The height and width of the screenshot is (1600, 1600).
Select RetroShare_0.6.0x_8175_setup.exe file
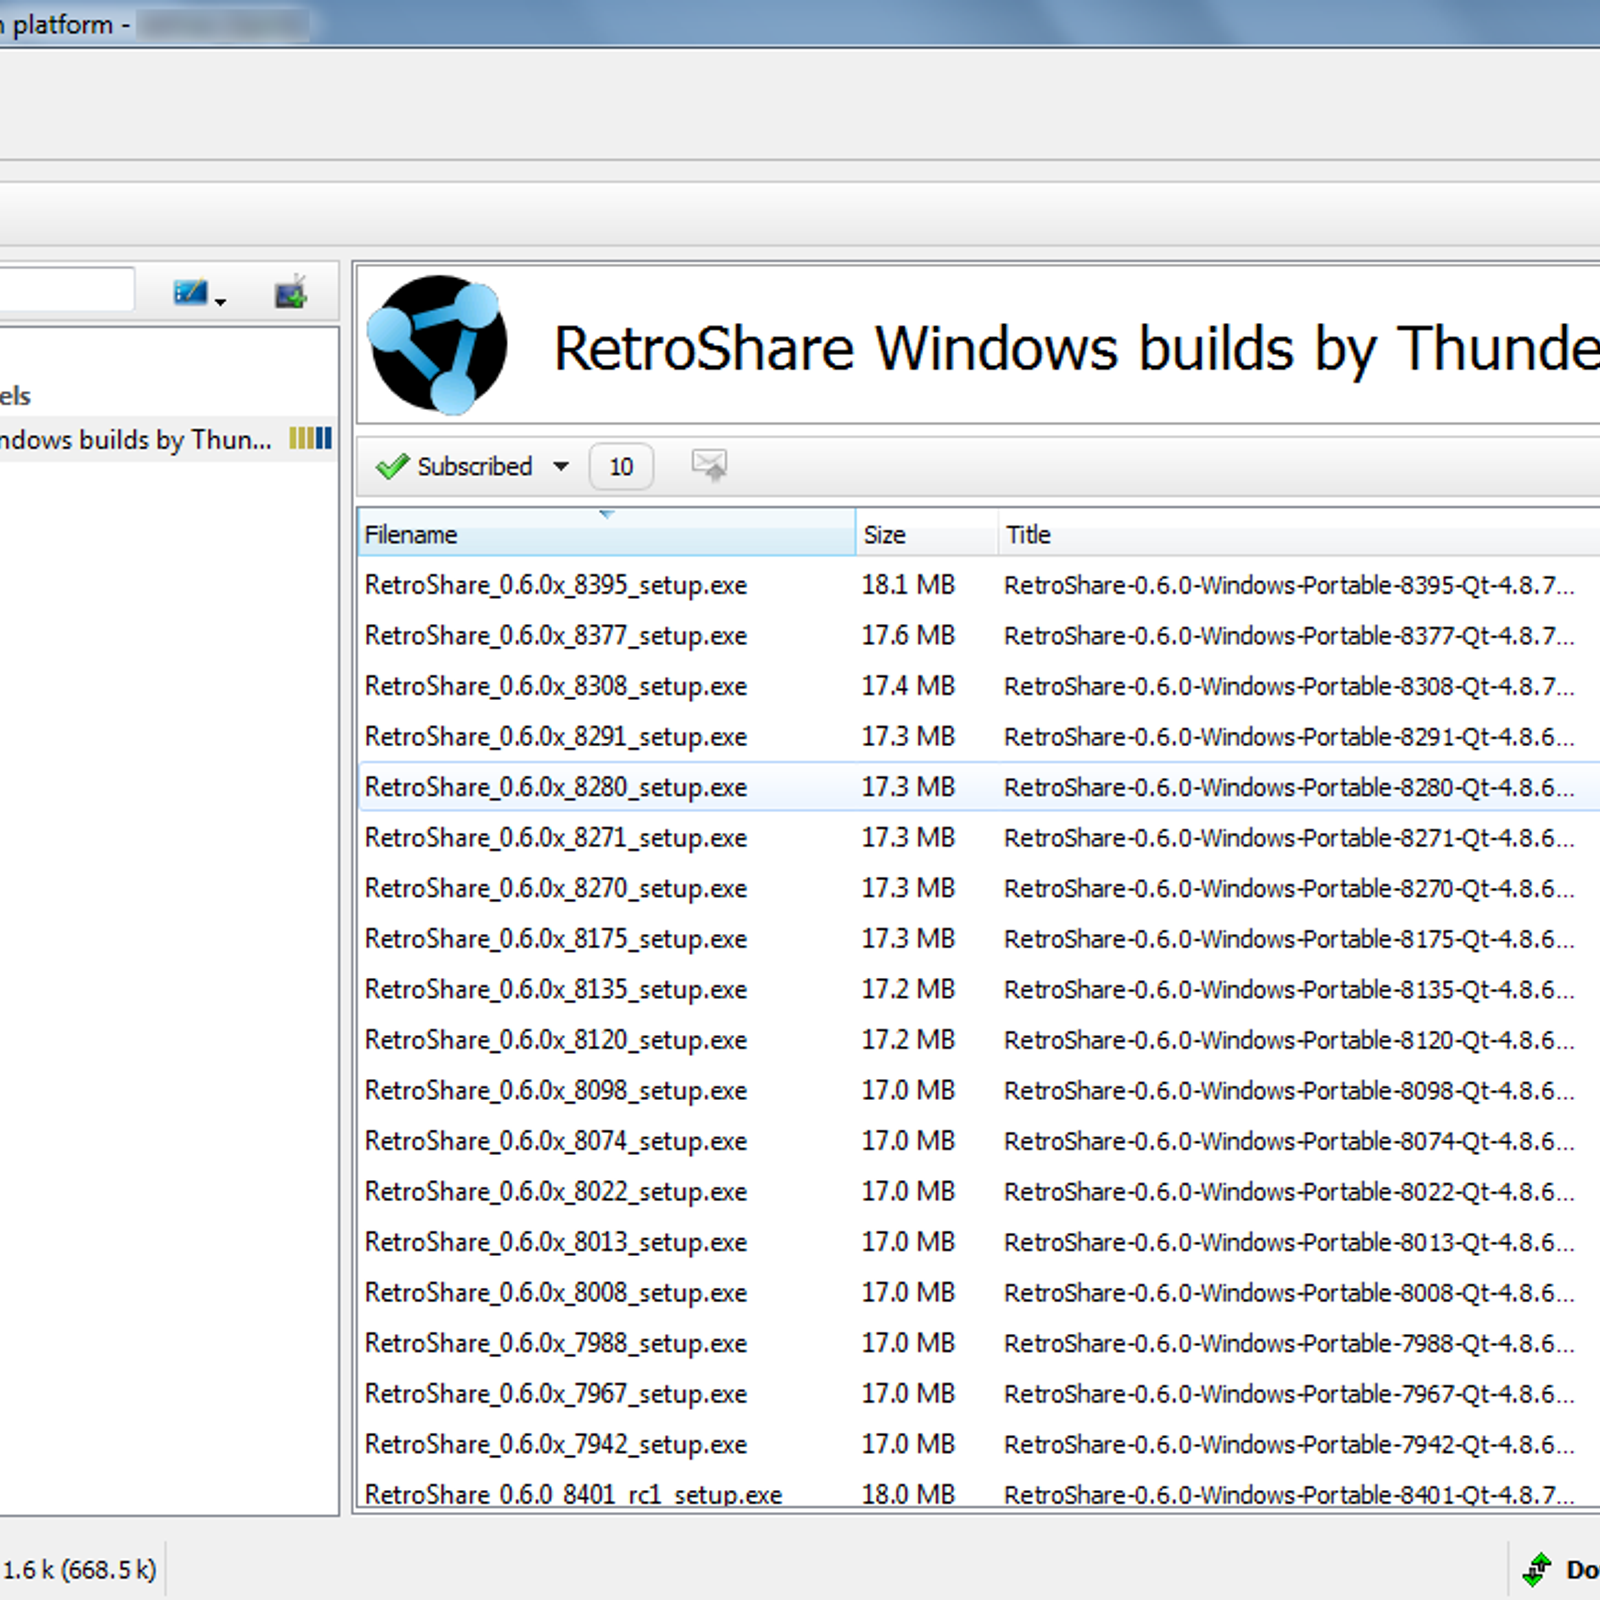point(556,939)
